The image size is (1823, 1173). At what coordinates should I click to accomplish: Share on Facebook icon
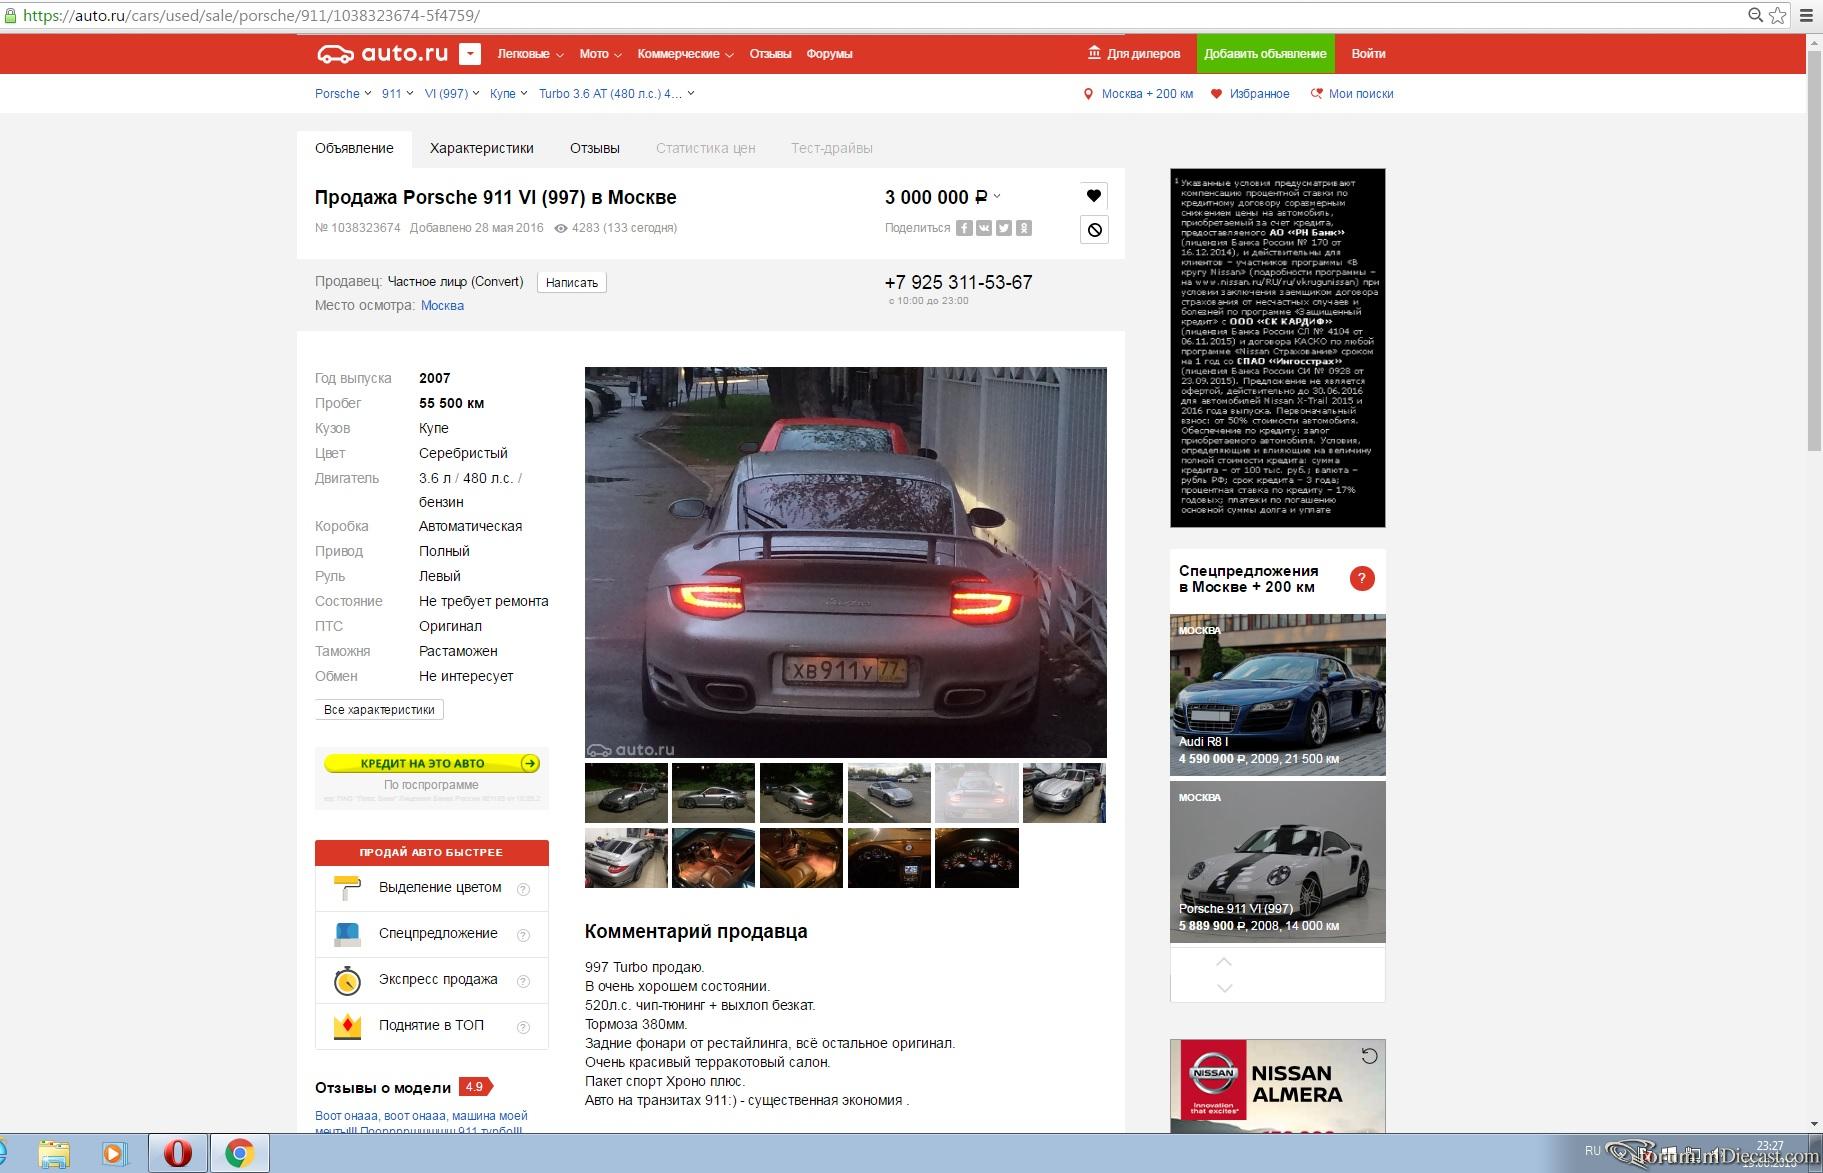pos(964,228)
